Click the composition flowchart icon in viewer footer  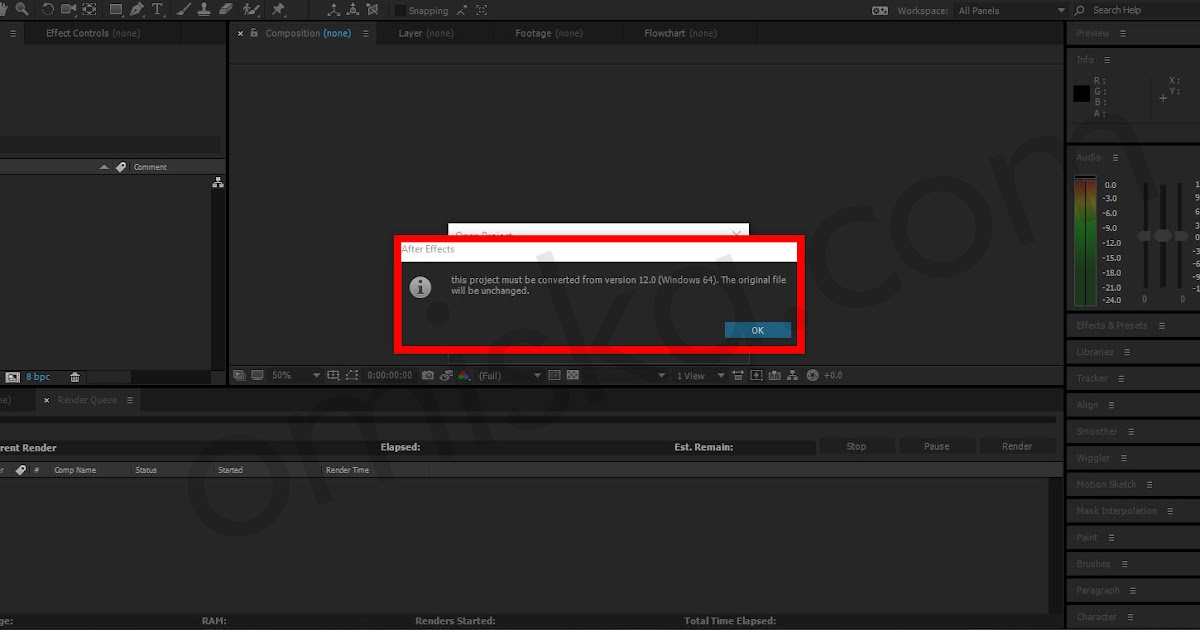coord(792,375)
